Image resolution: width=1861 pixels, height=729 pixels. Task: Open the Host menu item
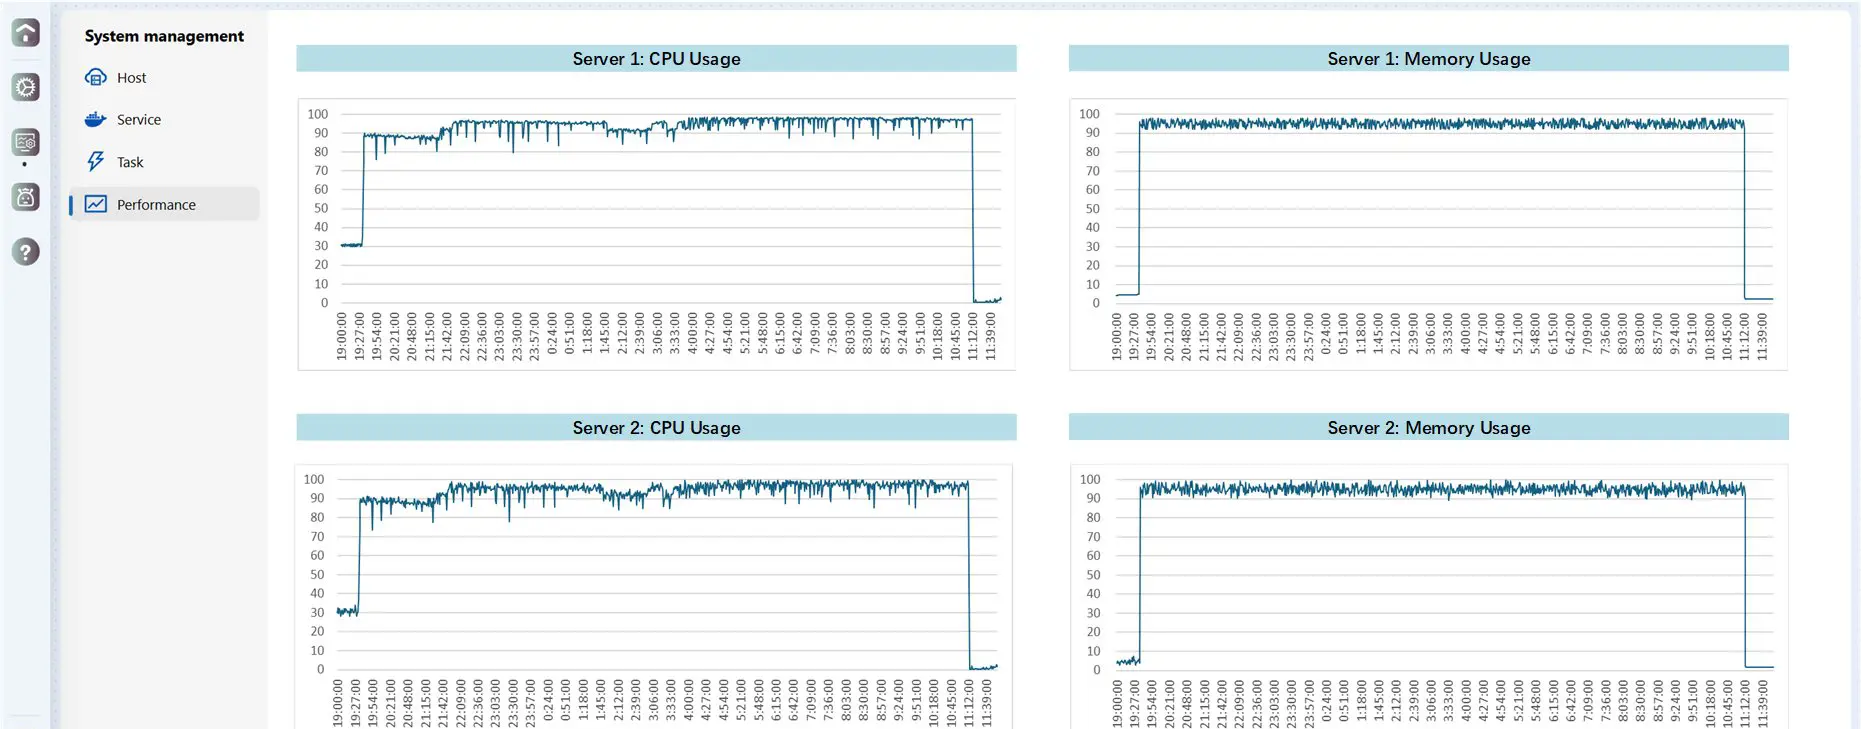point(131,78)
